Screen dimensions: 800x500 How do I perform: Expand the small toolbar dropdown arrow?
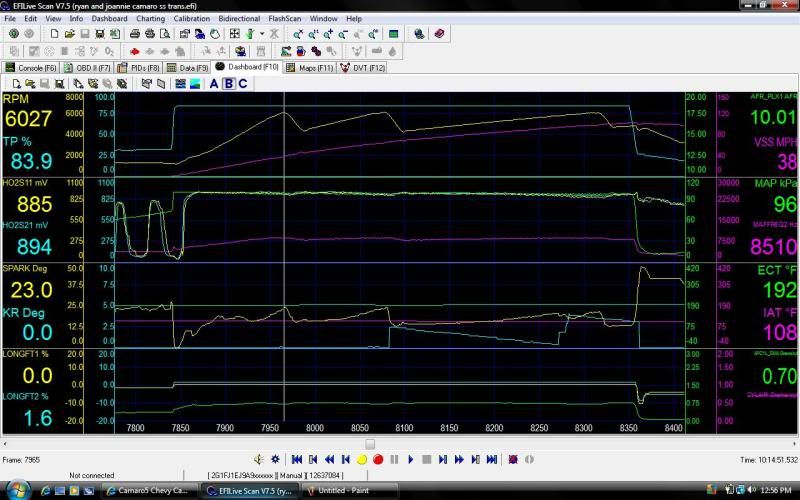(262, 33)
